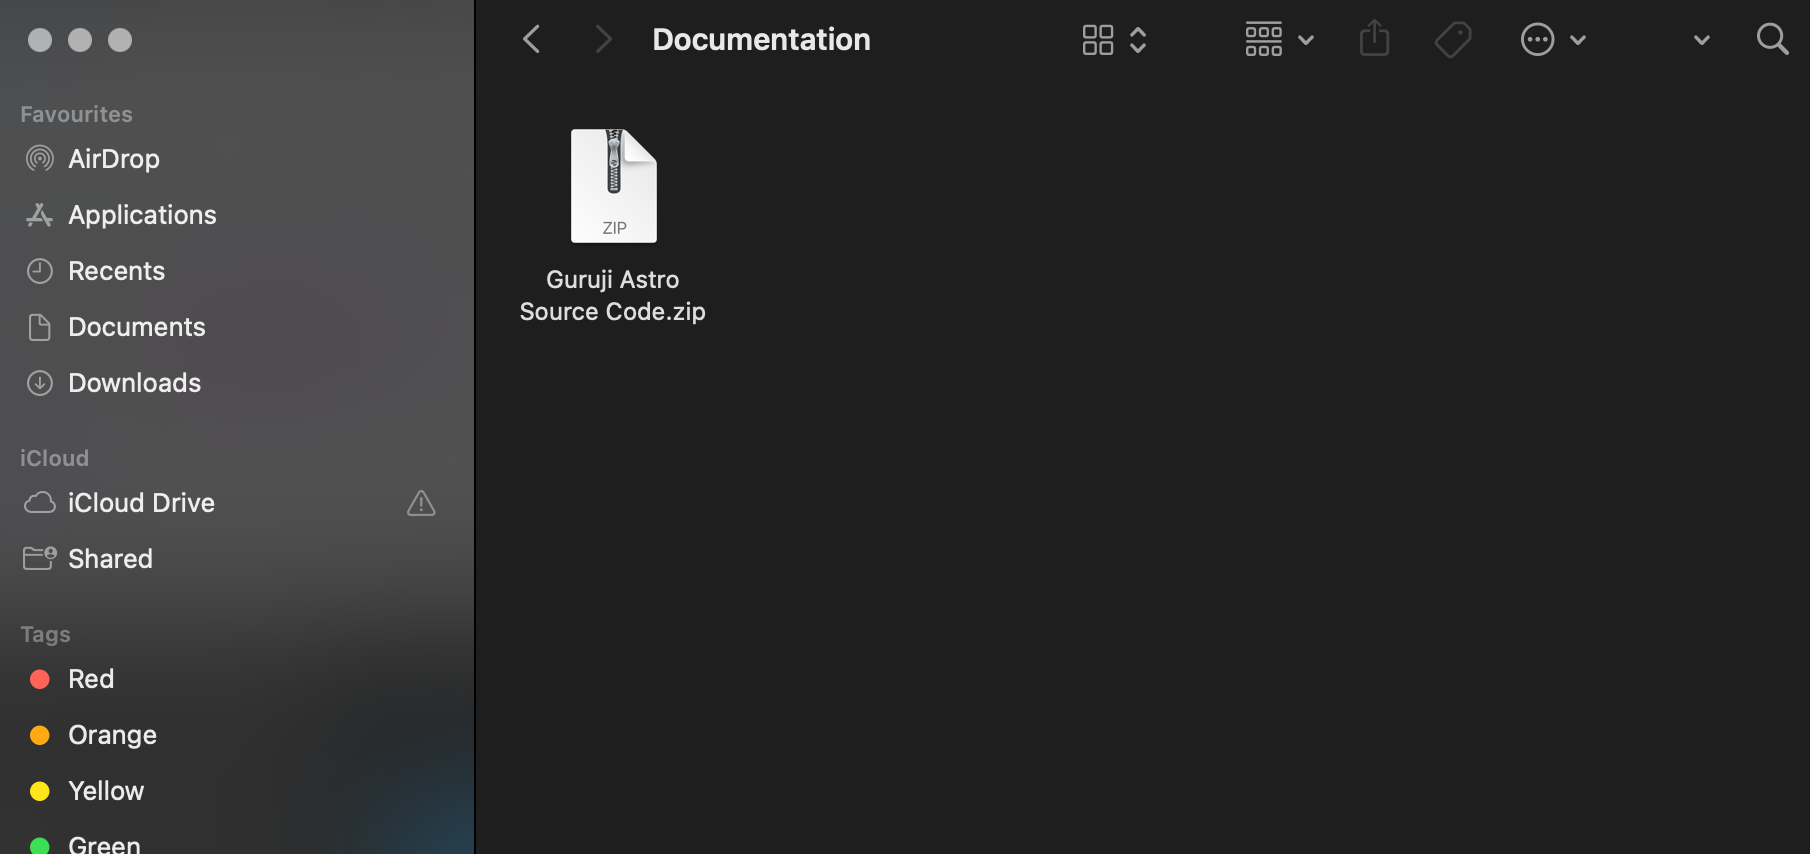Click the yellow tag dot

(x=40, y=792)
